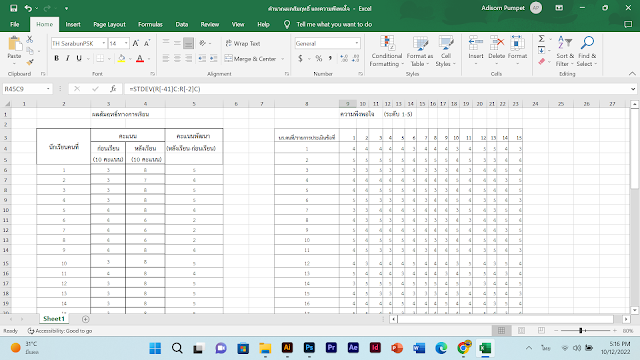The height and width of the screenshot is (360, 640).
Task: Decrease font size with the smaller A
Action: pos(147,43)
